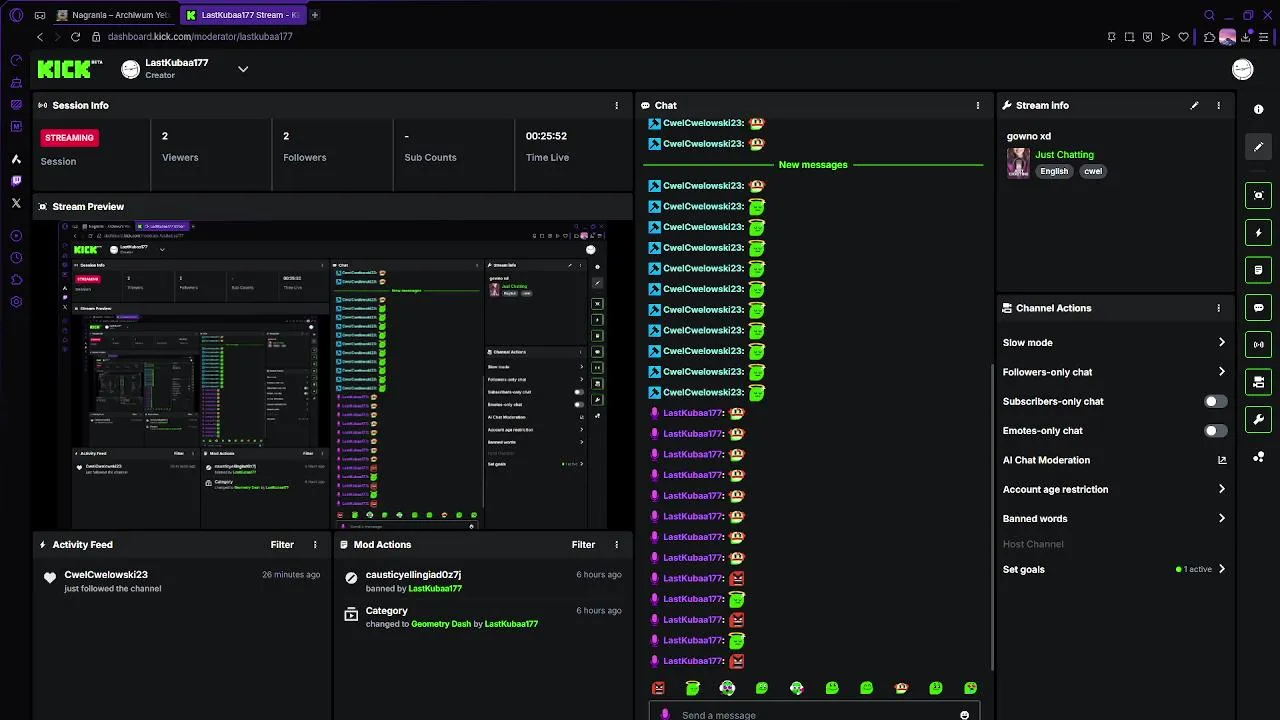Open AI Chat Moderation external link
1280x720 pixels.
click(1221, 460)
